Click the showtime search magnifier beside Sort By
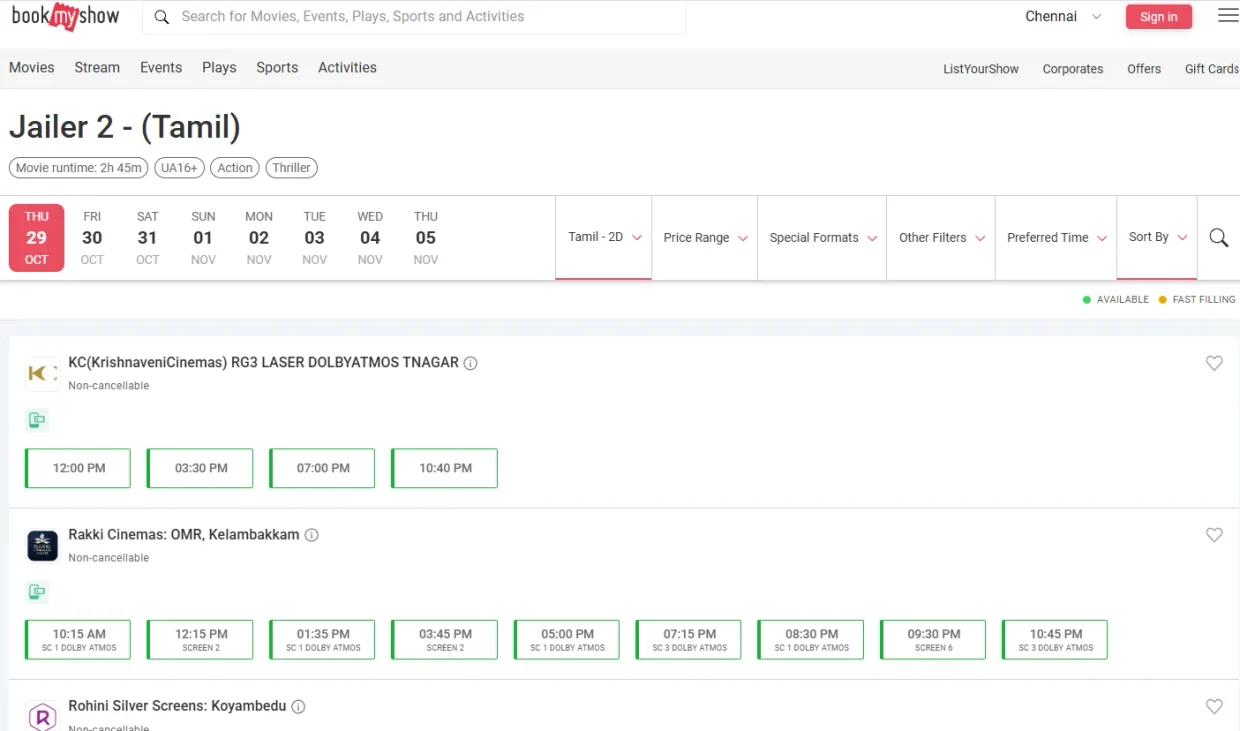 tap(1219, 238)
